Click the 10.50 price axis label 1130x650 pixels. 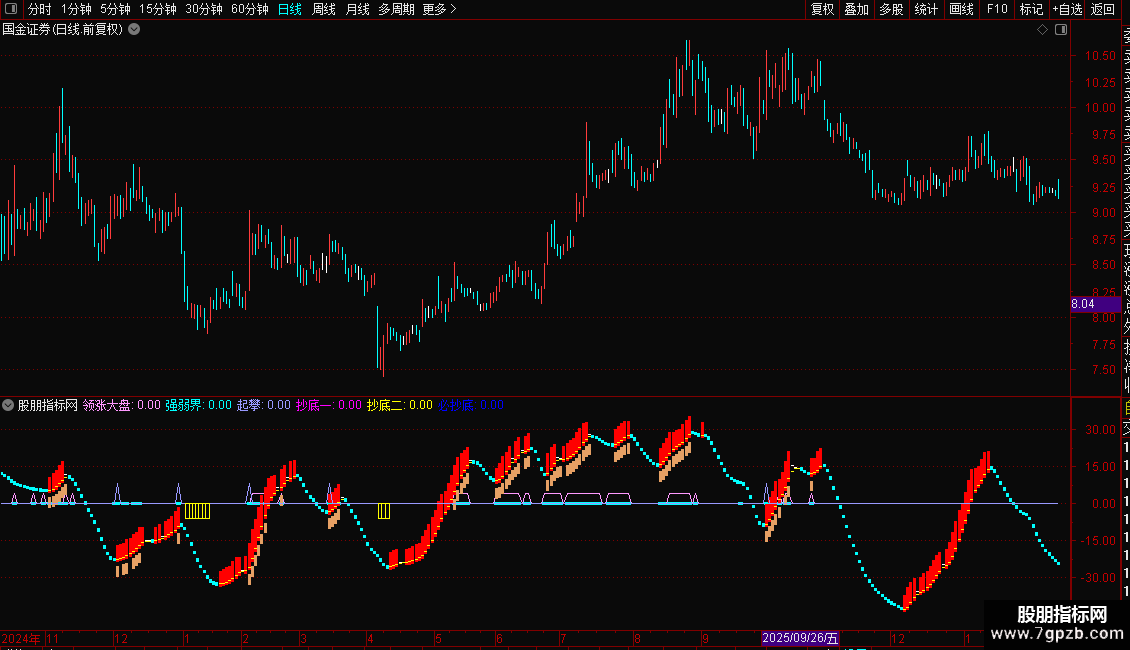[1100, 55]
